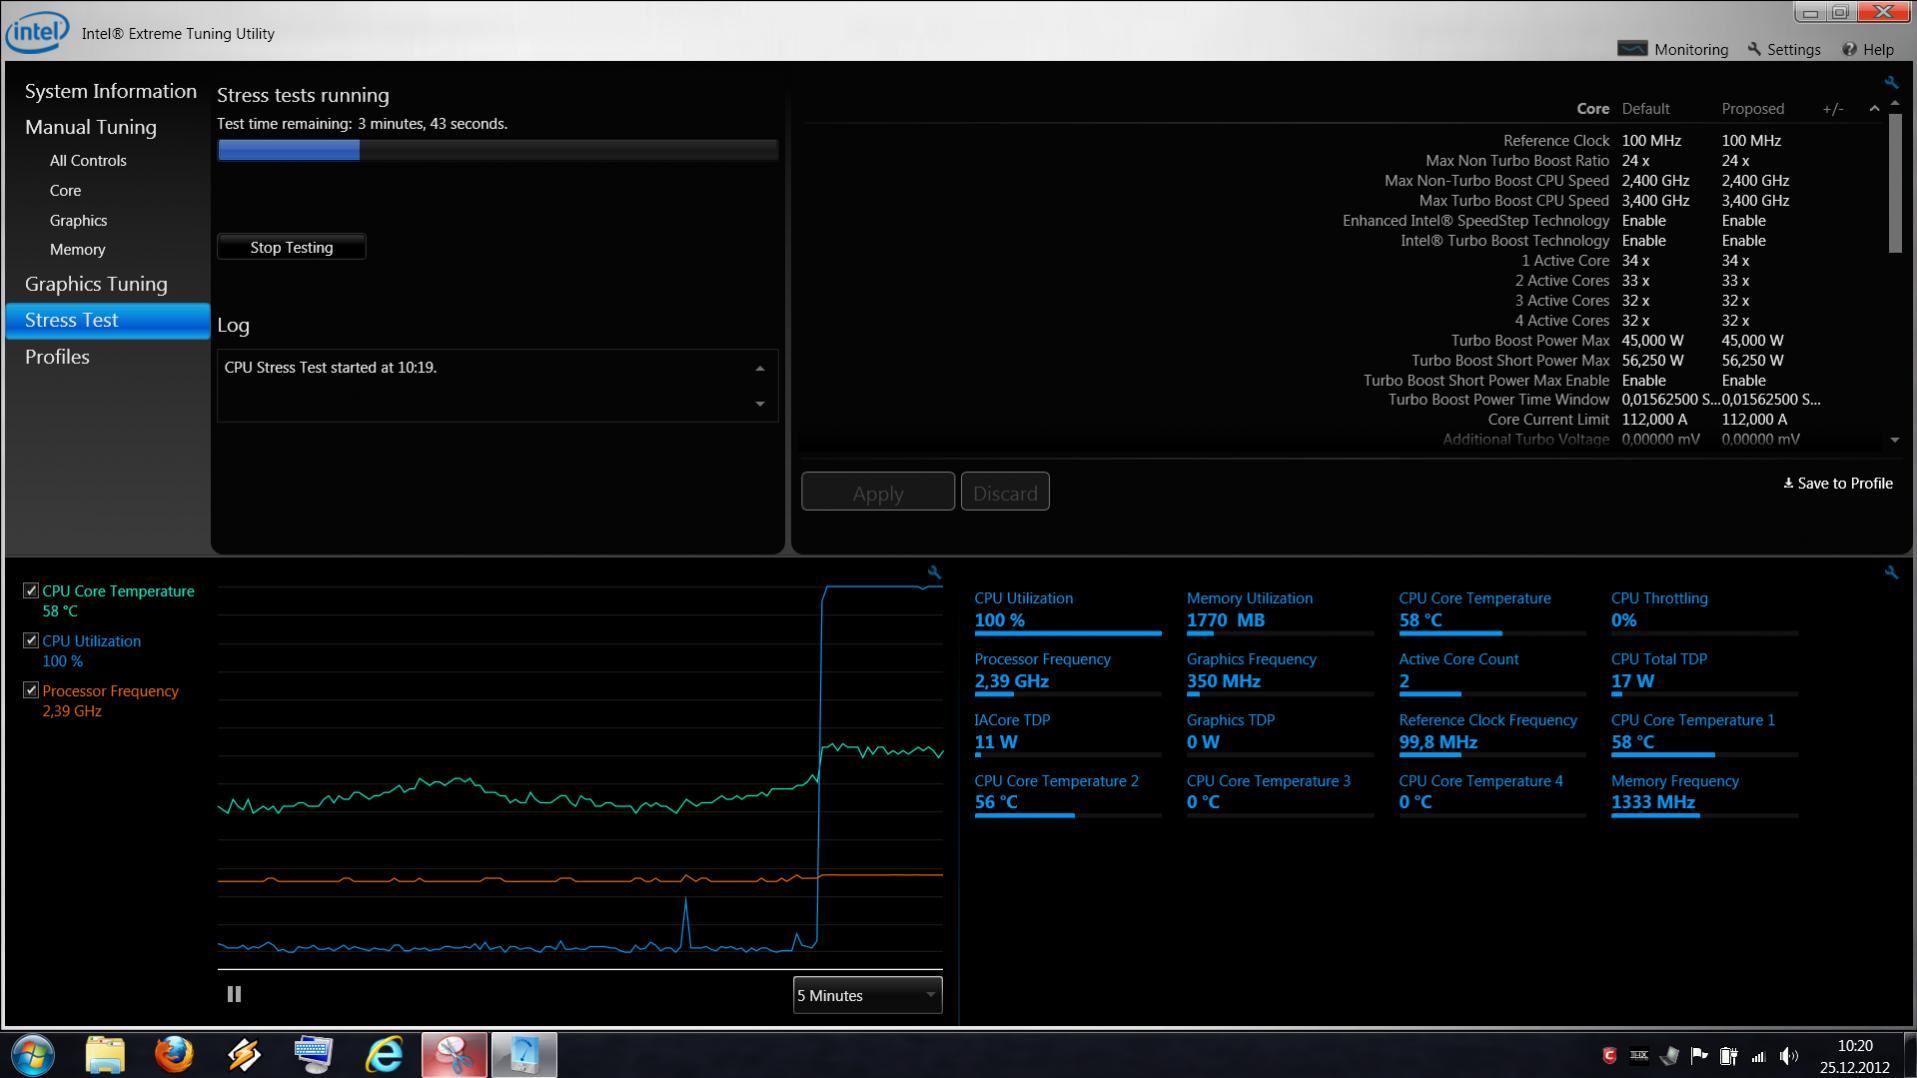Click log scroll-up arrow
The height and width of the screenshot is (1078, 1917).
(x=760, y=369)
